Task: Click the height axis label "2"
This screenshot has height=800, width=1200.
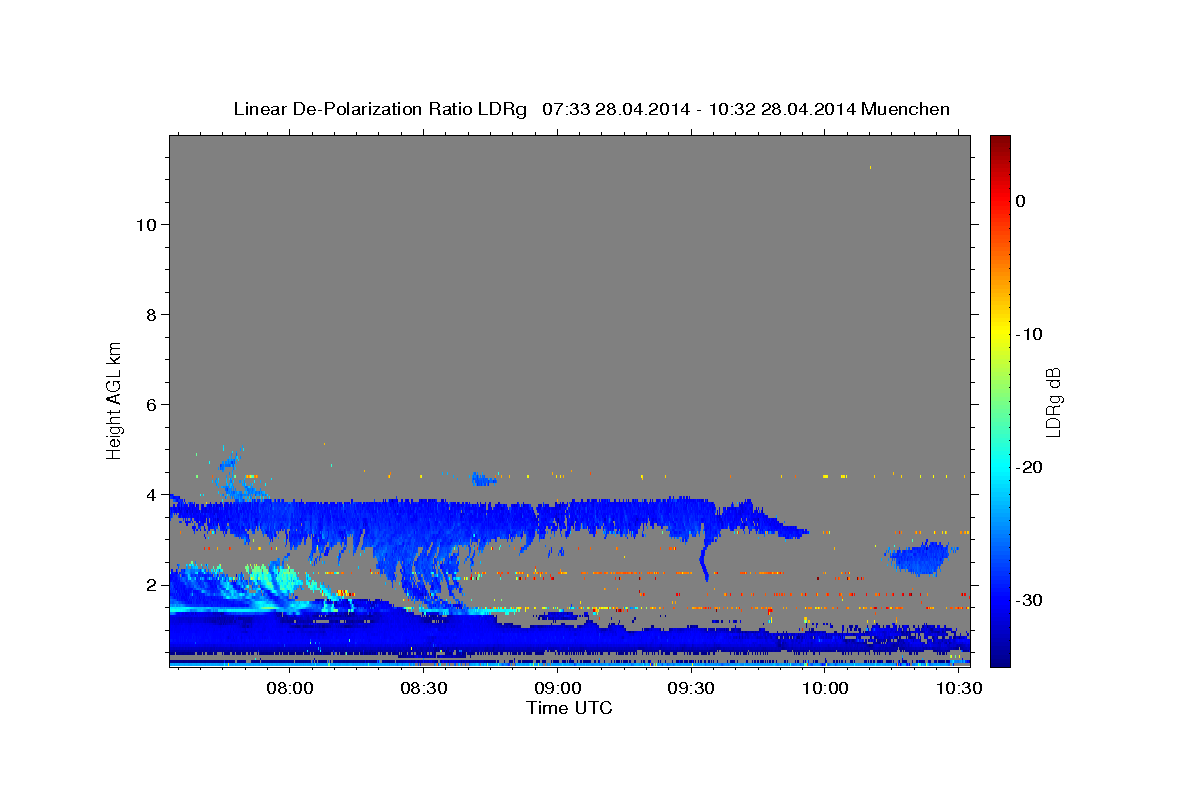Action: pyautogui.click(x=150, y=584)
